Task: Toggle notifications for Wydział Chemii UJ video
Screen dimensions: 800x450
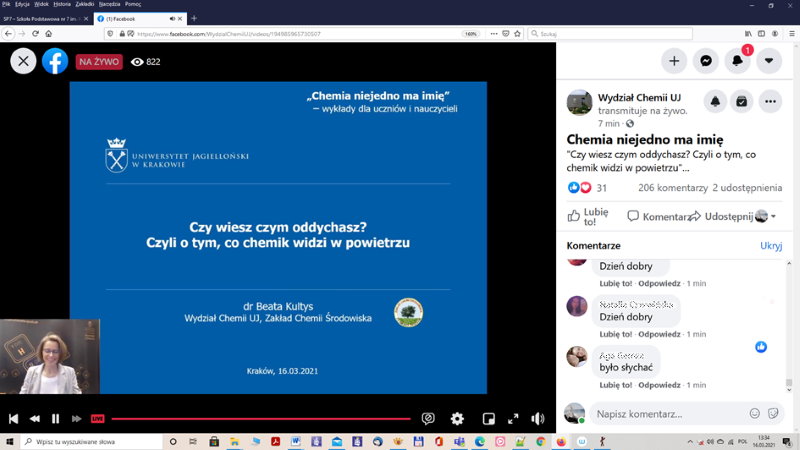Action: point(715,102)
